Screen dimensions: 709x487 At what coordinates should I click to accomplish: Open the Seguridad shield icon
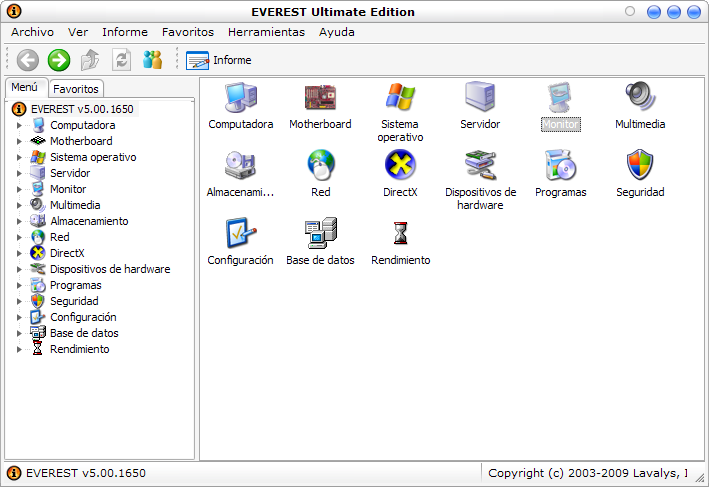pyautogui.click(x=640, y=165)
